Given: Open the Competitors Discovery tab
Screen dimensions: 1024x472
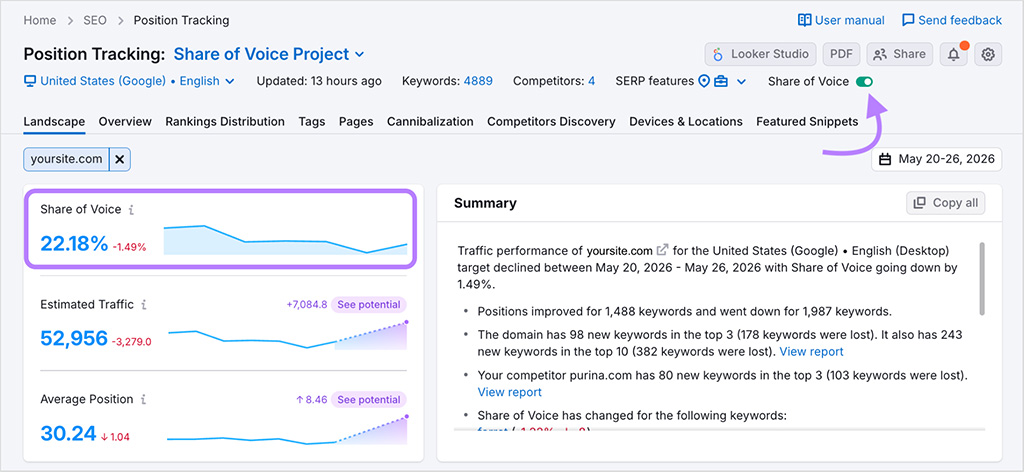Looking at the screenshot, I should click(x=551, y=121).
